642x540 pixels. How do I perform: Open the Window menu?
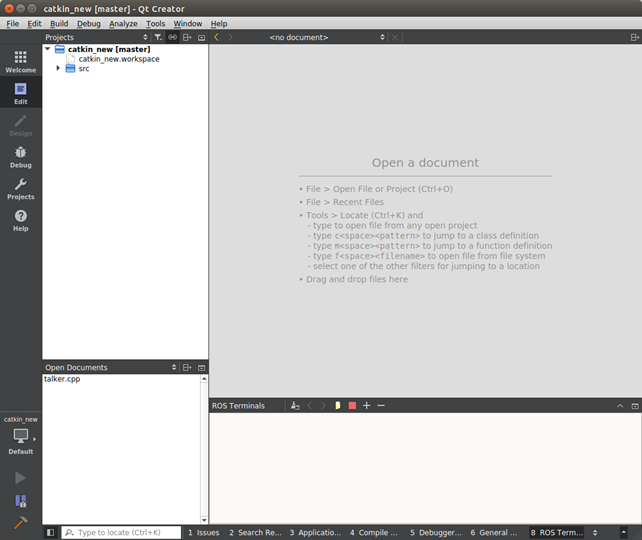(x=188, y=23)
